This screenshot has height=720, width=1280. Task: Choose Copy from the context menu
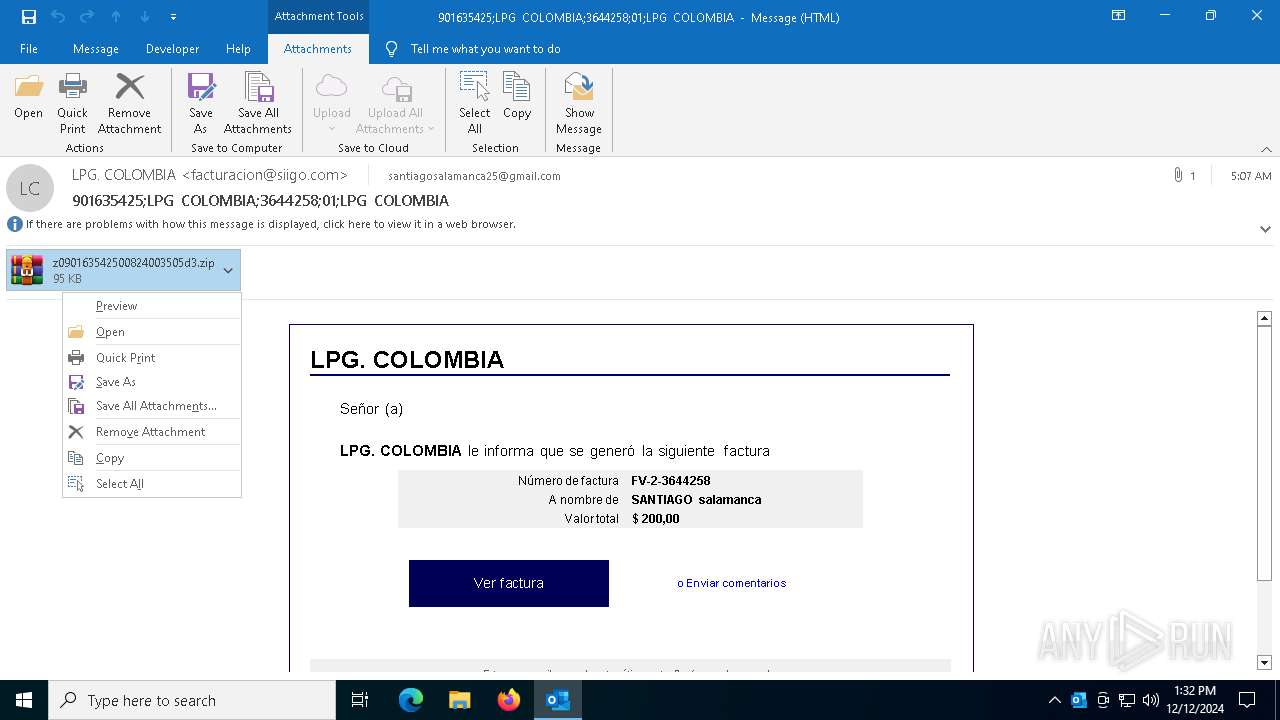pos(152,458)
